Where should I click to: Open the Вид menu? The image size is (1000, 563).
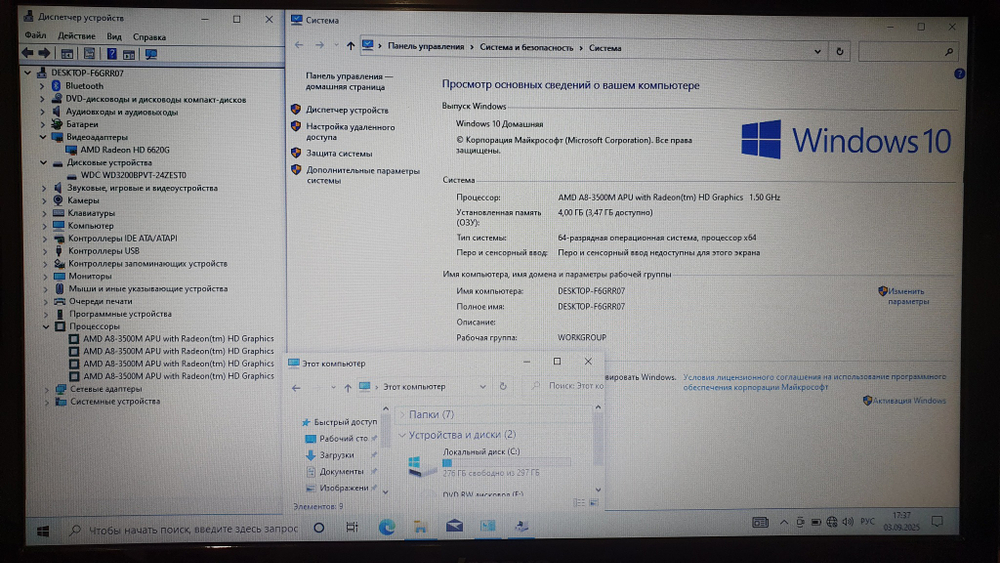pos(114,36)
